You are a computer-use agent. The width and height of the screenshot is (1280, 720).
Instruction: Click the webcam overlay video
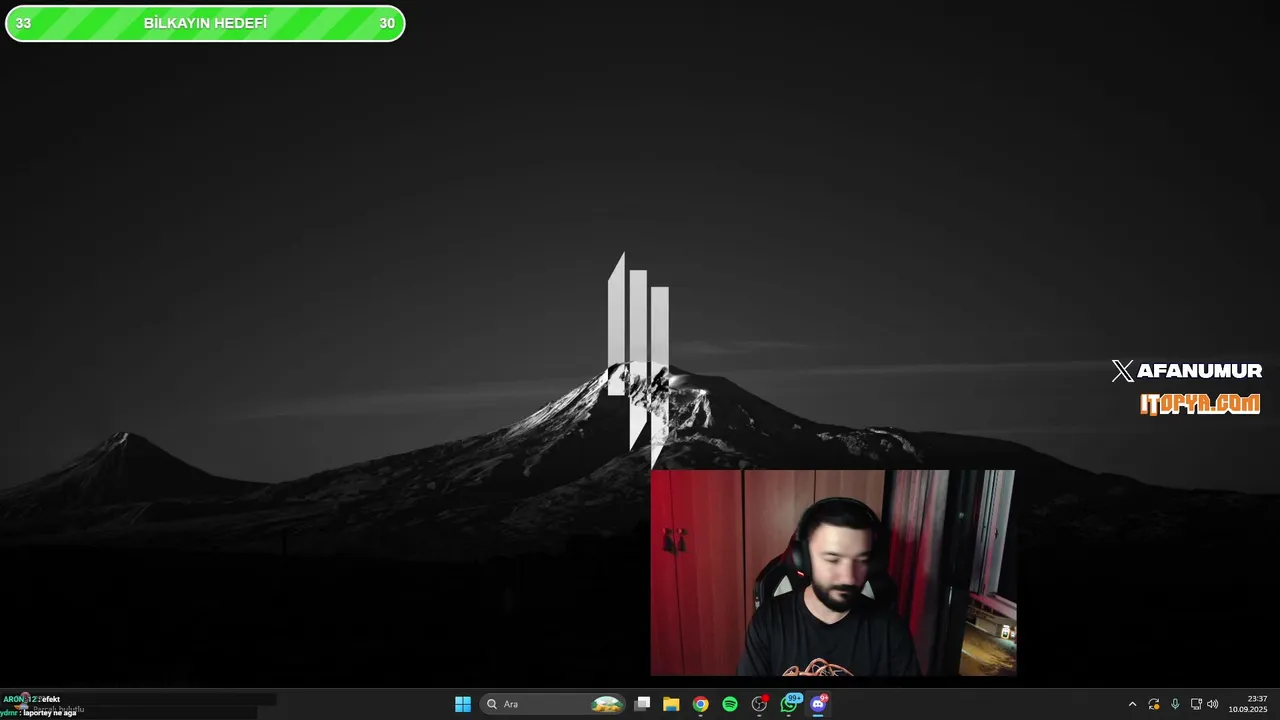(x=833, y=573)
